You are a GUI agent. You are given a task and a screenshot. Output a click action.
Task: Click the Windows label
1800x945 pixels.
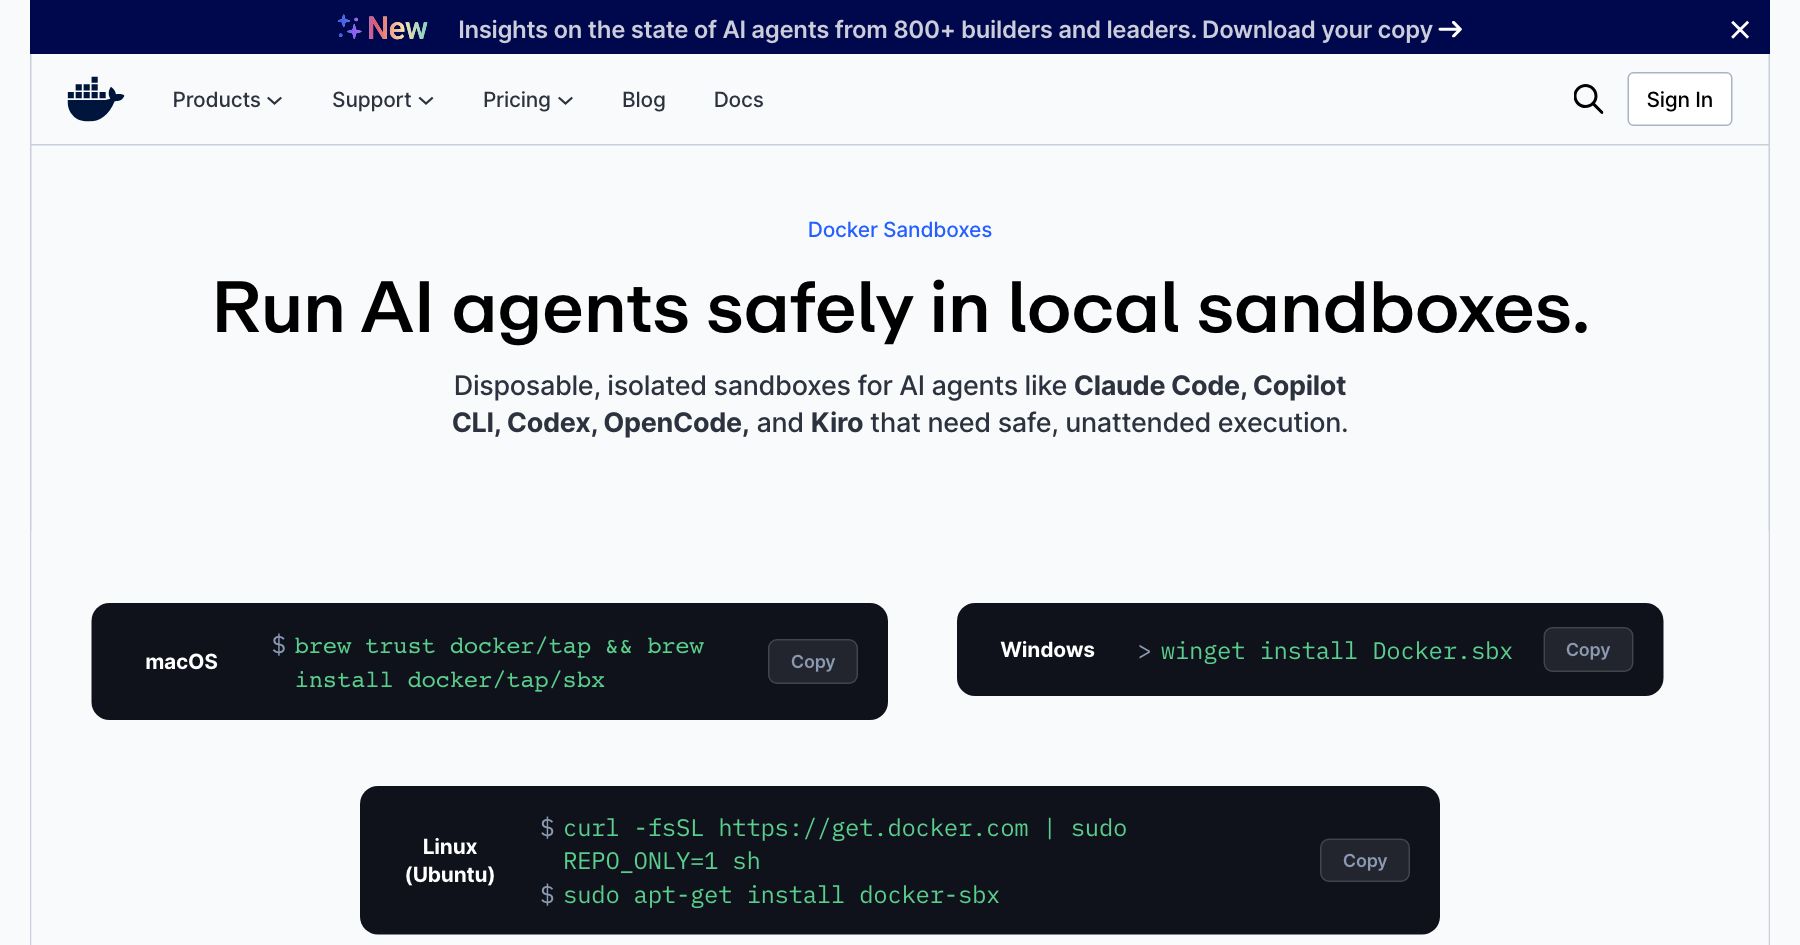[1048, 650]
